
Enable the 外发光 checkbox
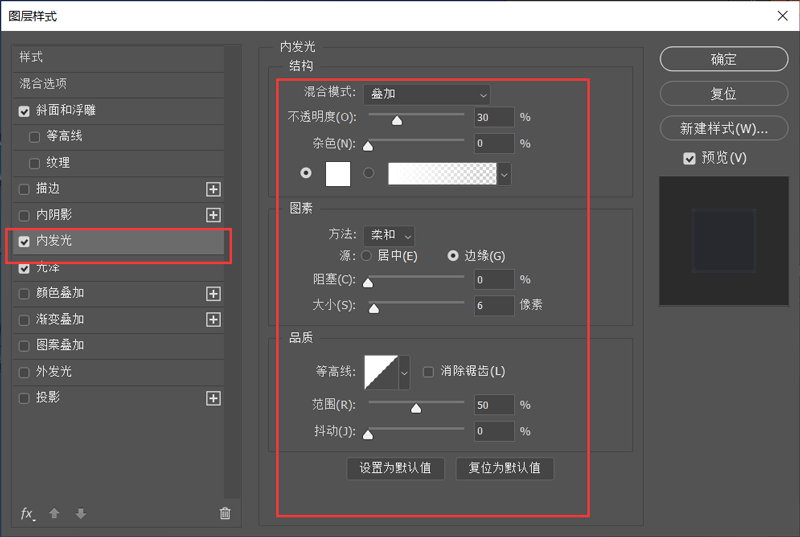pos(24,372)
